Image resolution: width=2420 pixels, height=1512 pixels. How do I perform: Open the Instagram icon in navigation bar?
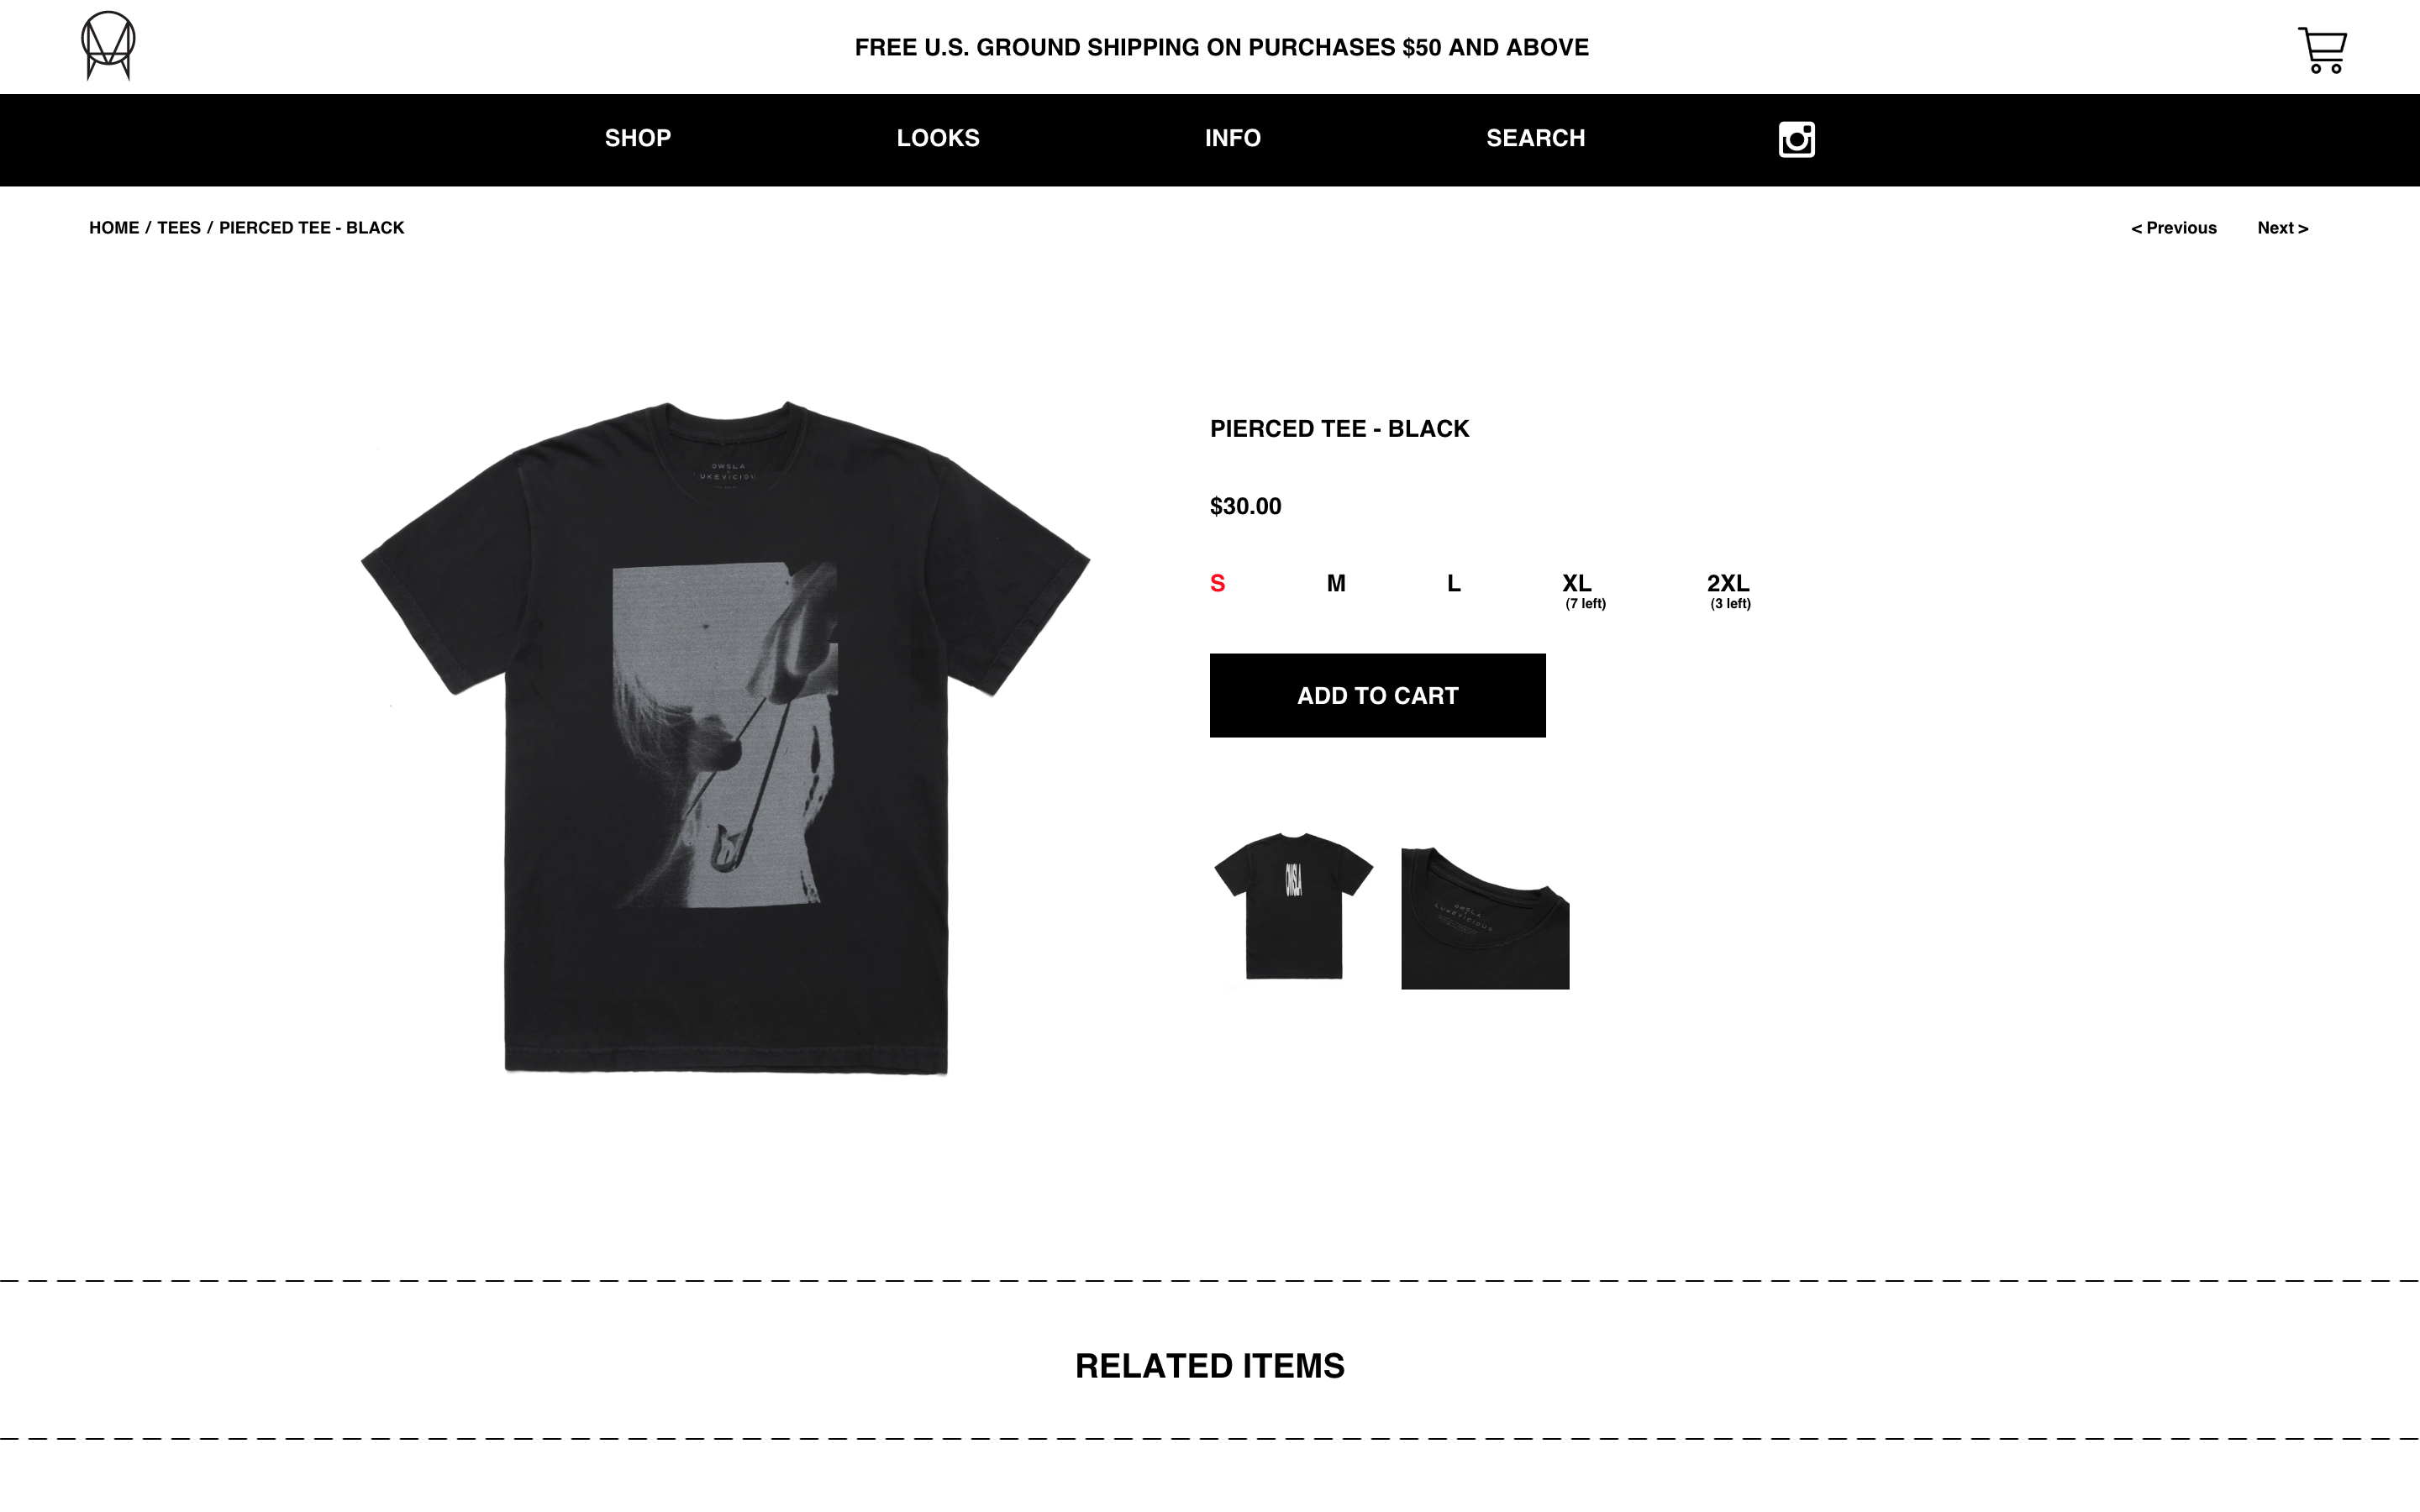[1796, 139]
